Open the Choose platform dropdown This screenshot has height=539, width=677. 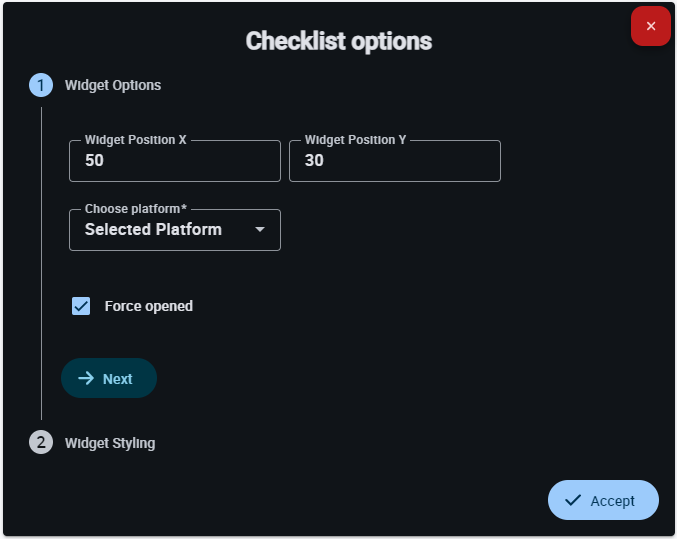[175, 230]
